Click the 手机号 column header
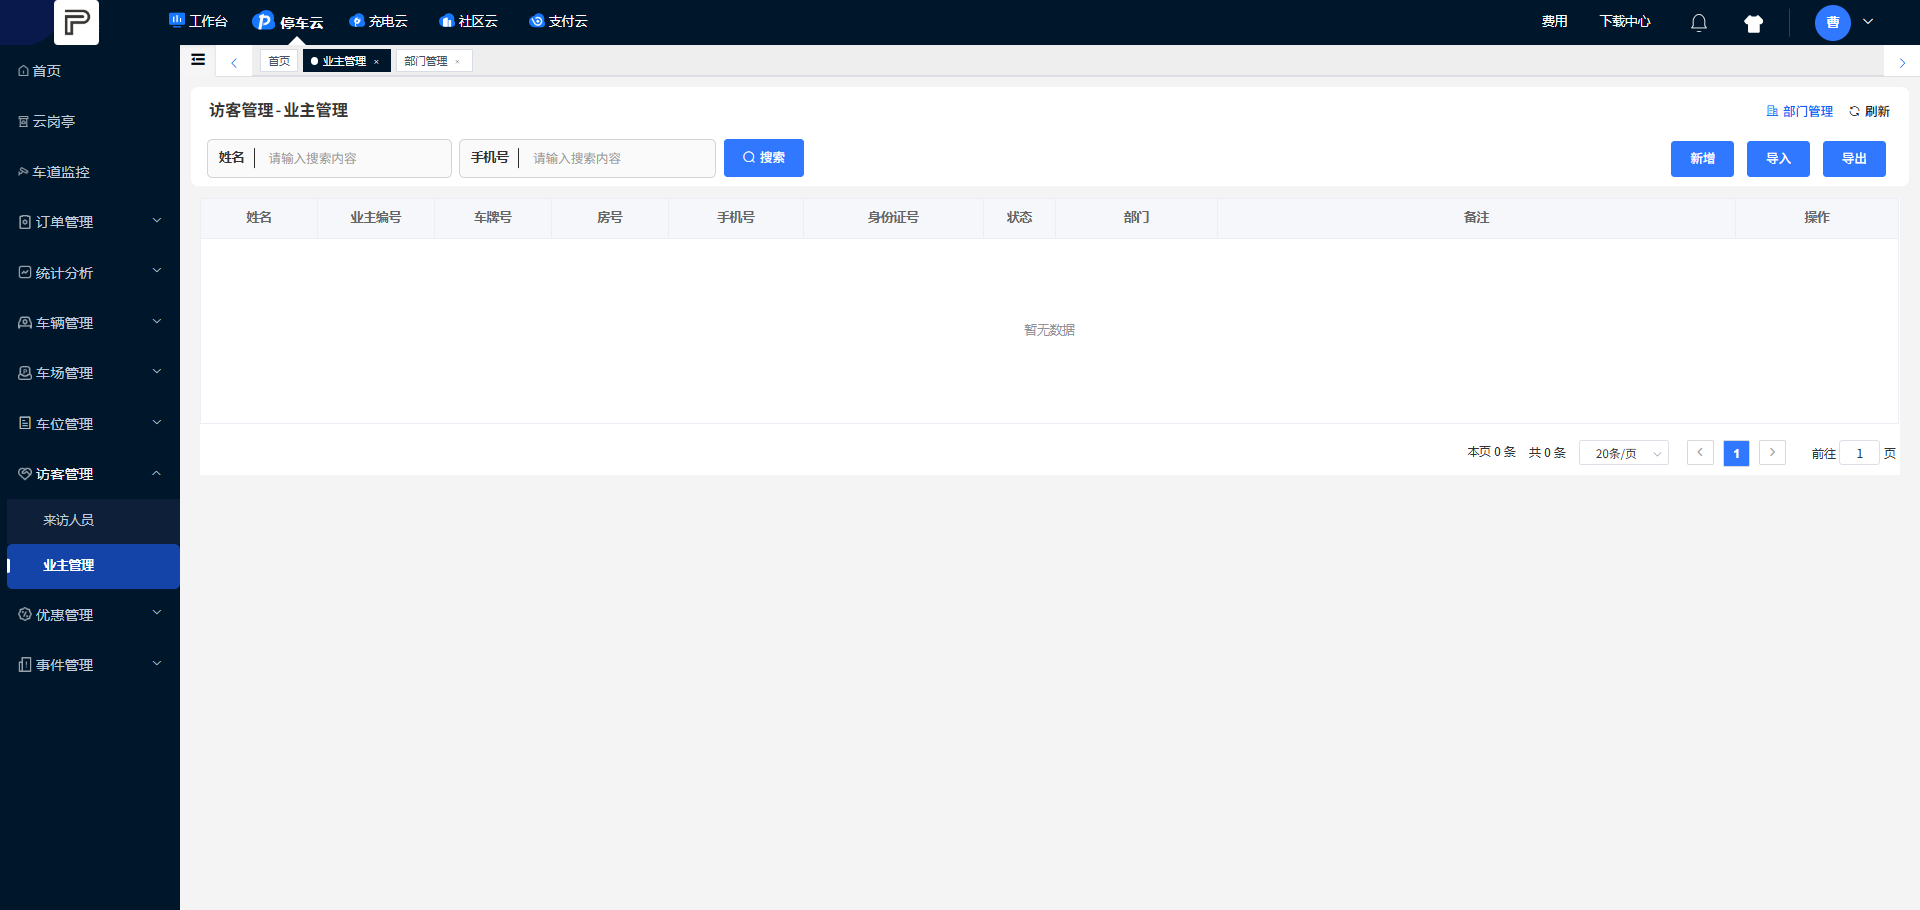The image size is (1920, 910). click(736, 217)
